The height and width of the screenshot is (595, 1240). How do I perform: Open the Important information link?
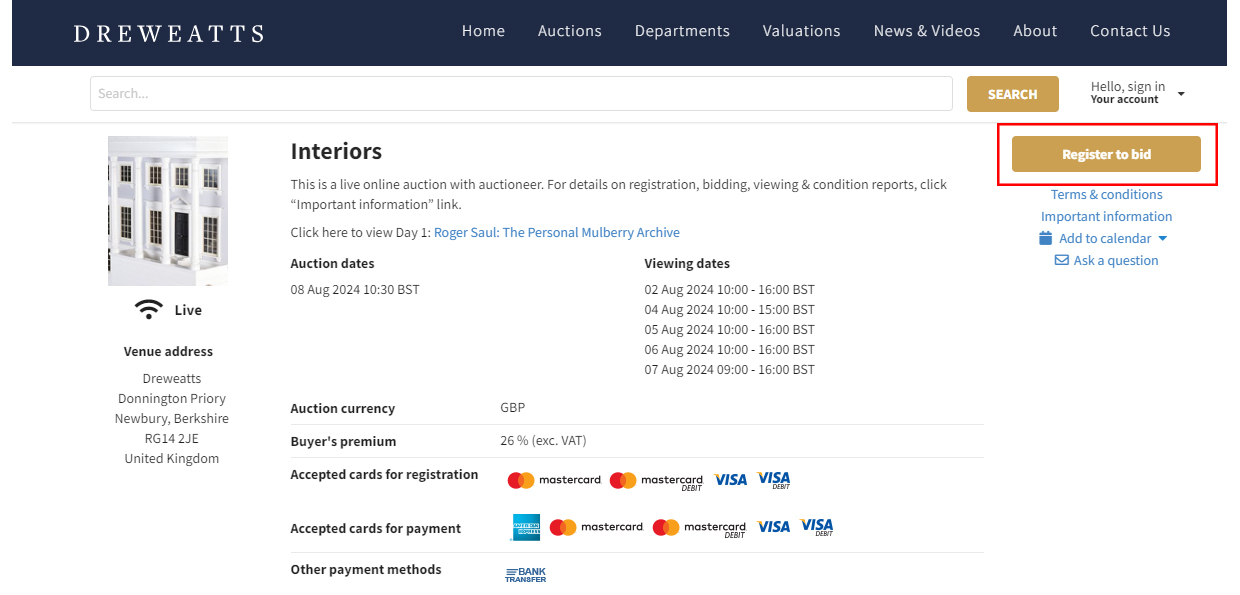[x=1106, y=216]
